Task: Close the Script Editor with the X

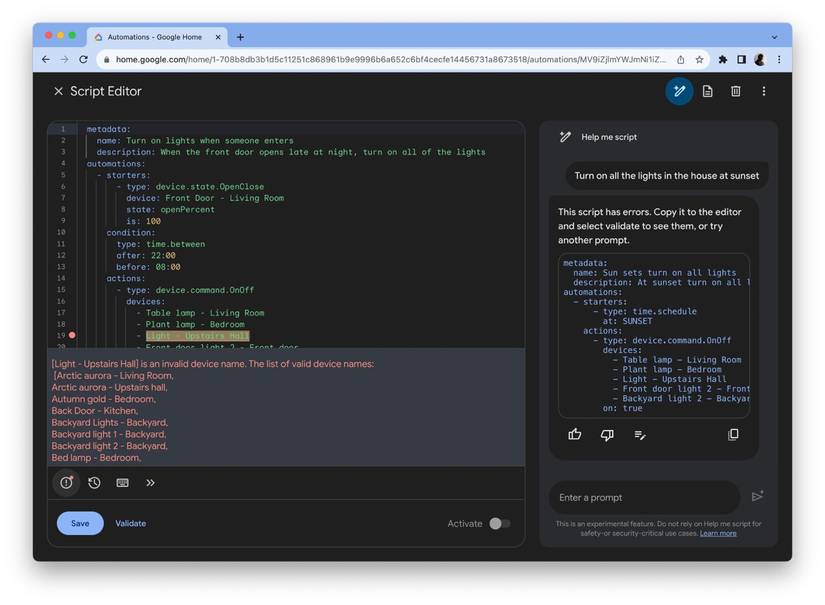Action: [x=58, y=92]
